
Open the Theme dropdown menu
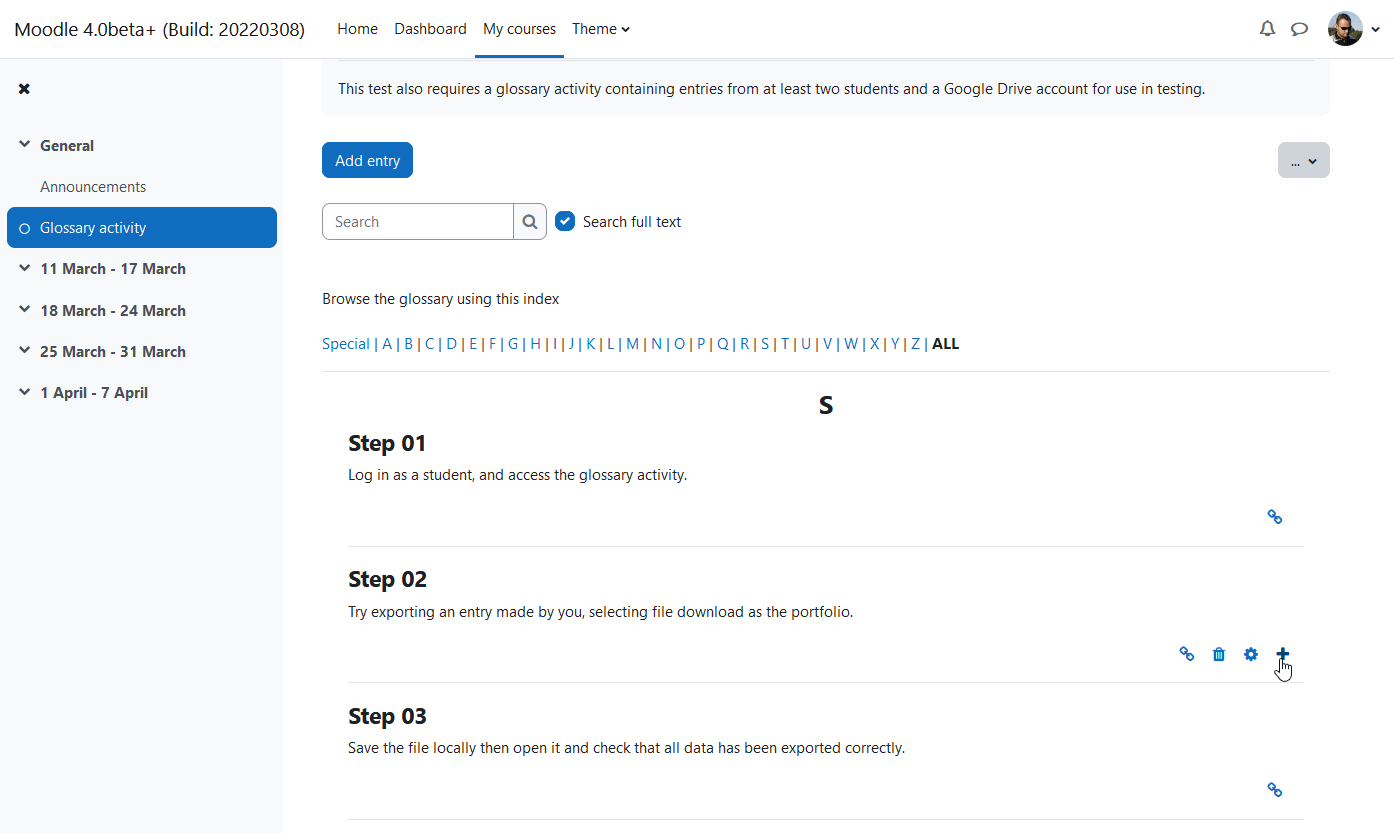601,29
